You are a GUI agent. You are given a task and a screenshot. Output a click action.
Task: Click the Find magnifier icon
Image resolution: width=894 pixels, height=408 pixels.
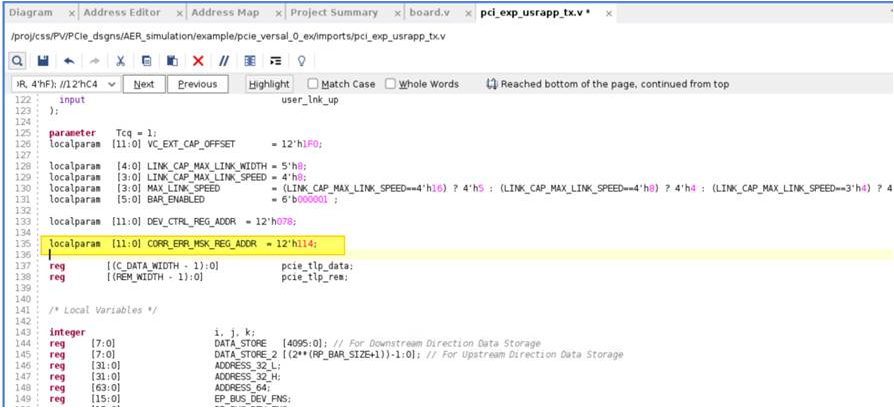pos(17,61)
